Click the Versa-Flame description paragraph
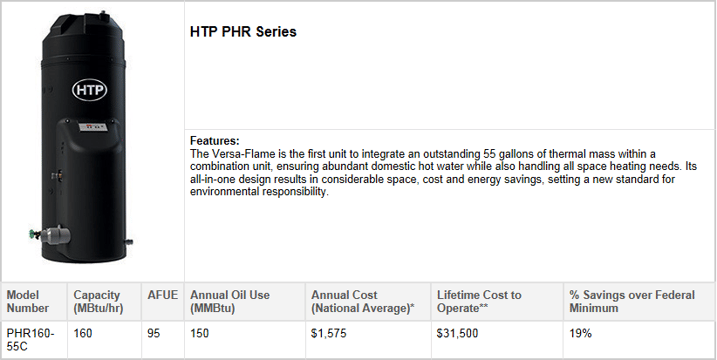Image resolution: width=717 pixels, height=360 pixels. click(x=443, y=172)
